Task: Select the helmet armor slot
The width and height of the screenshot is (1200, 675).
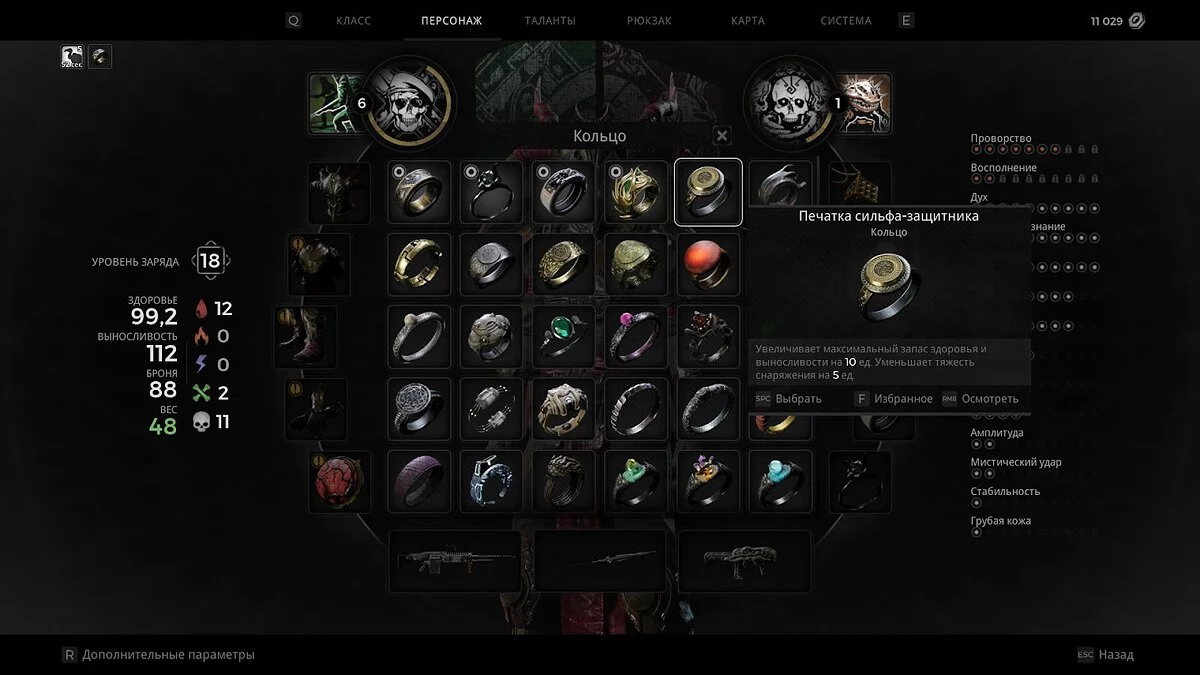Action: coord(339,192)
